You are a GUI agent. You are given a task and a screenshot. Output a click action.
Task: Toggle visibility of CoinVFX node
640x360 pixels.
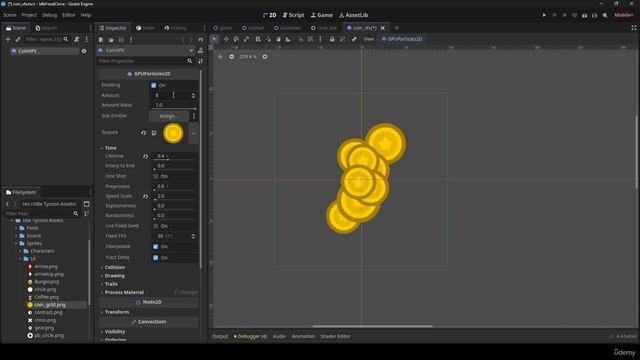click(x=84, y=51)
